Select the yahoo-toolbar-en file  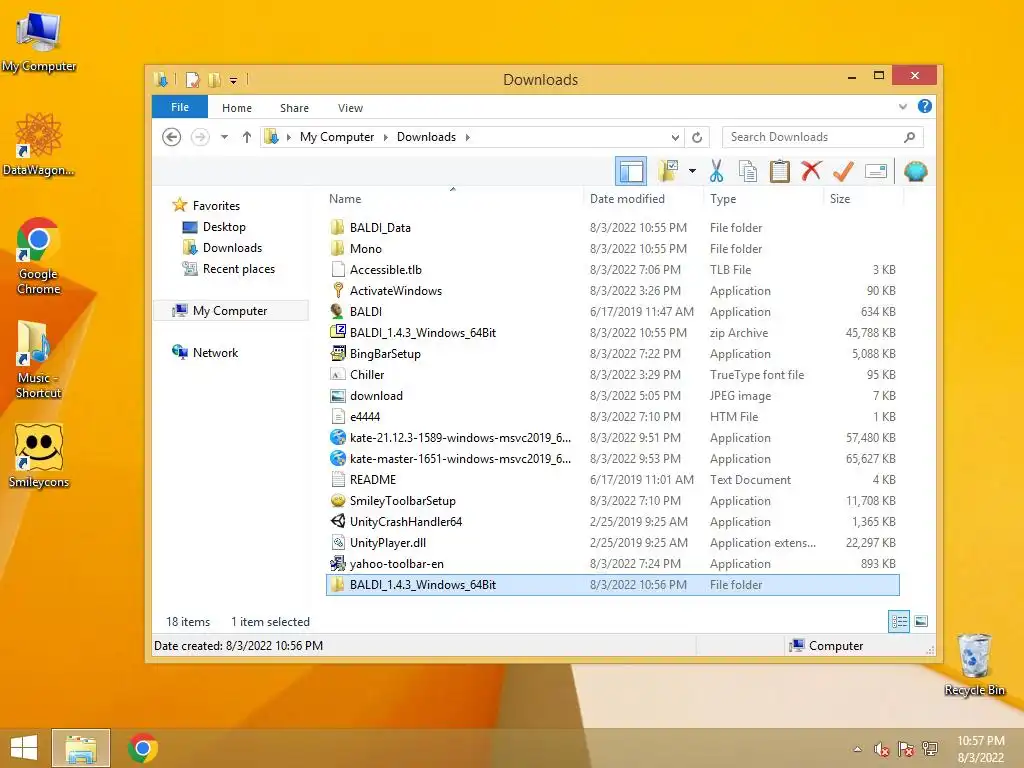tap(613, 564)
